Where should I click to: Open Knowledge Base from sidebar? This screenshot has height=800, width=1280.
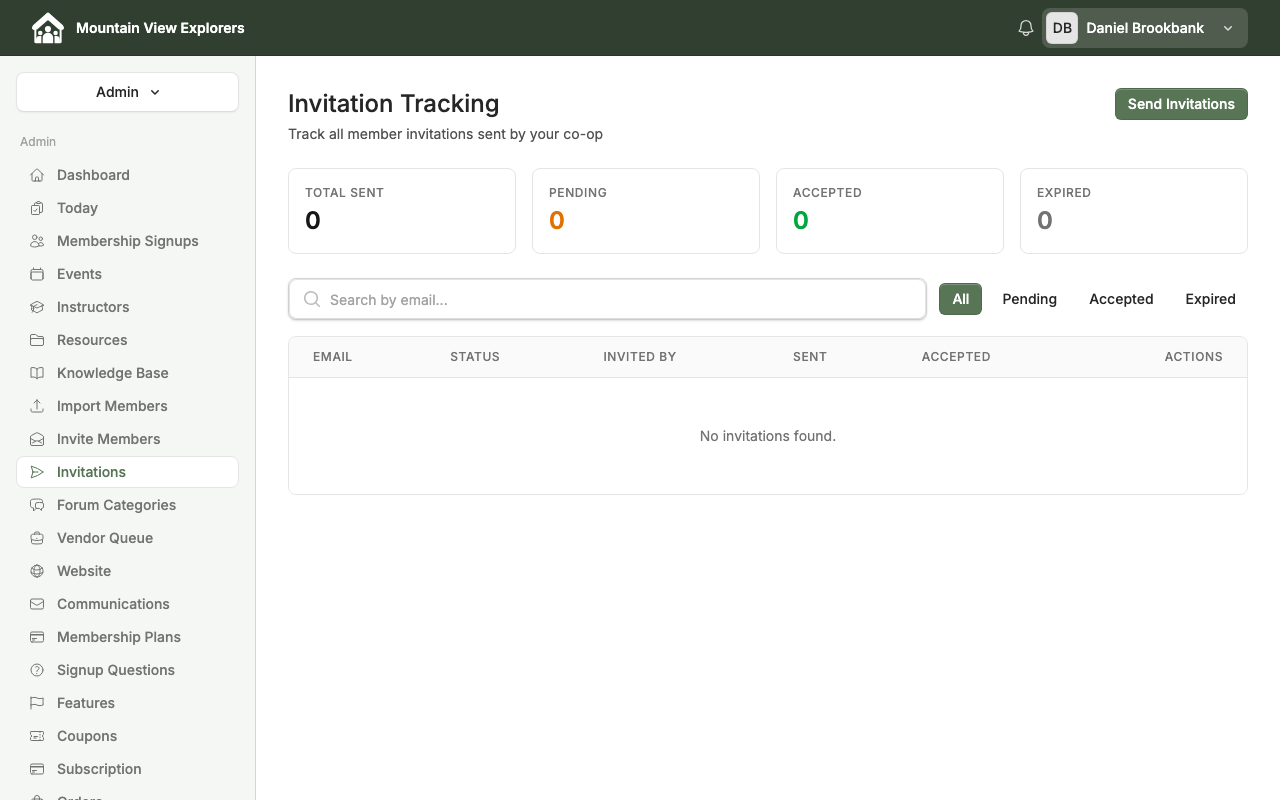pyautogui.click(x=127, y=373)
